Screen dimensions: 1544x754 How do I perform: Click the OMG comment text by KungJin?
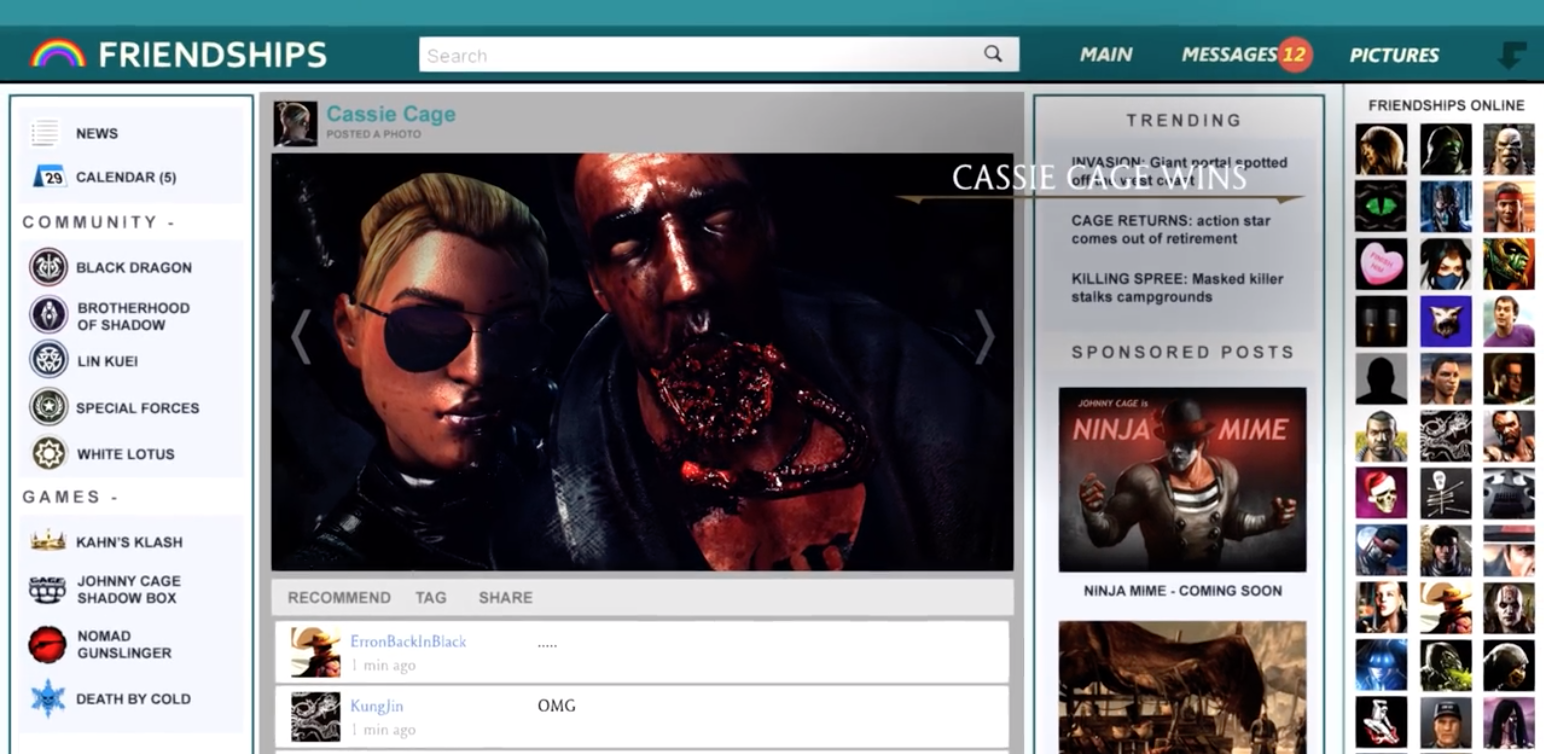pos(556,706)
